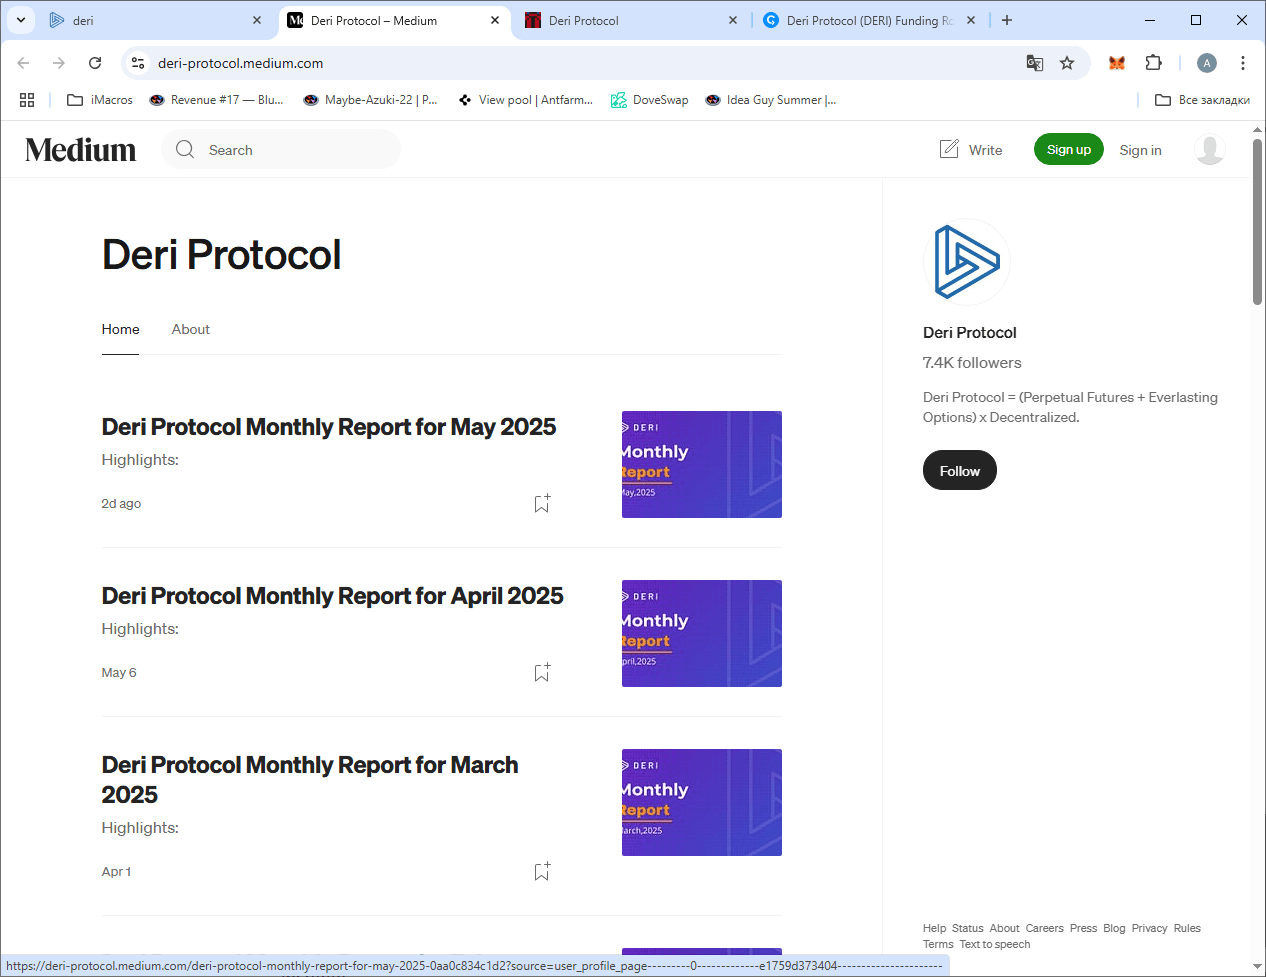Screen dimensions: 1266x977
Task: Save the April 2025 report bookmark icon
Action: point(542,672)
